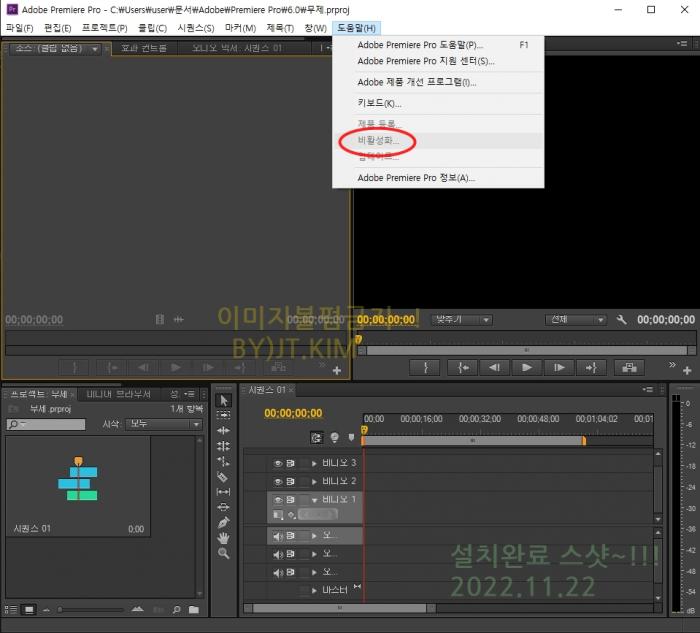Open Adobe Premiere Pro 정보(A) entry
The width and height of the screenshot is (700, 633).
[415, 178]
